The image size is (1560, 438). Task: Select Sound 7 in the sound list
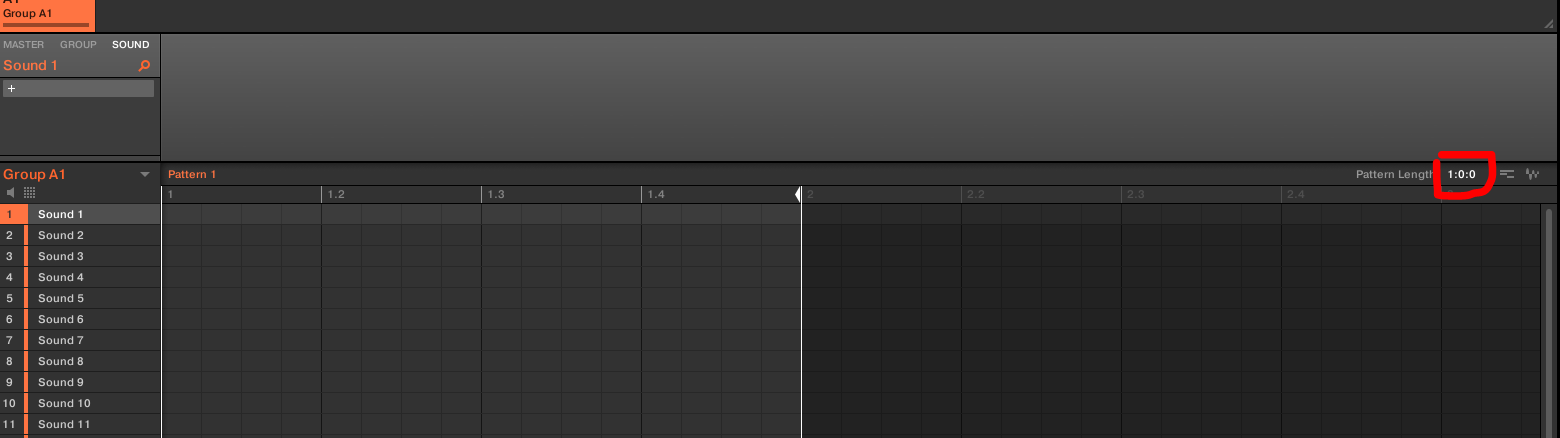click(x=61, y=340)
